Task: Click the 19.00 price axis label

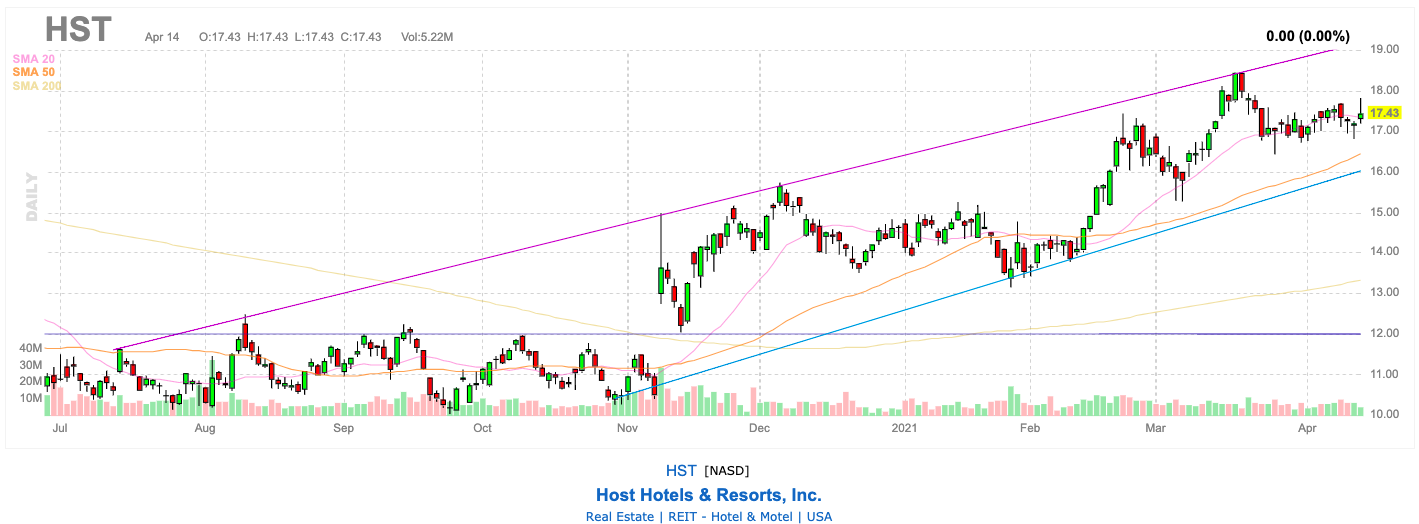Action: click(1384, 49)
